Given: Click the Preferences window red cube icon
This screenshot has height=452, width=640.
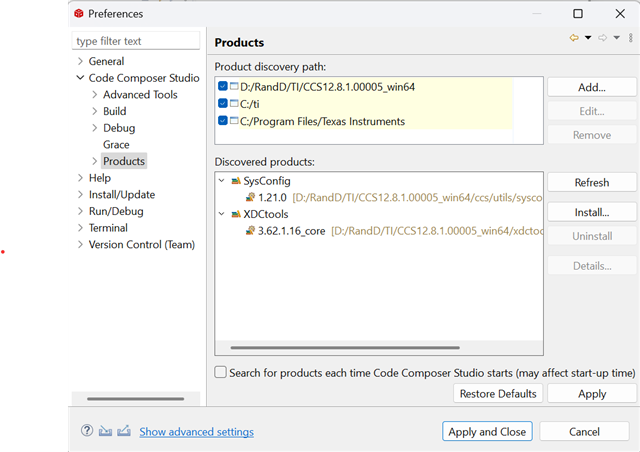Looking at the screenshot, I should (x=79, y=13).
